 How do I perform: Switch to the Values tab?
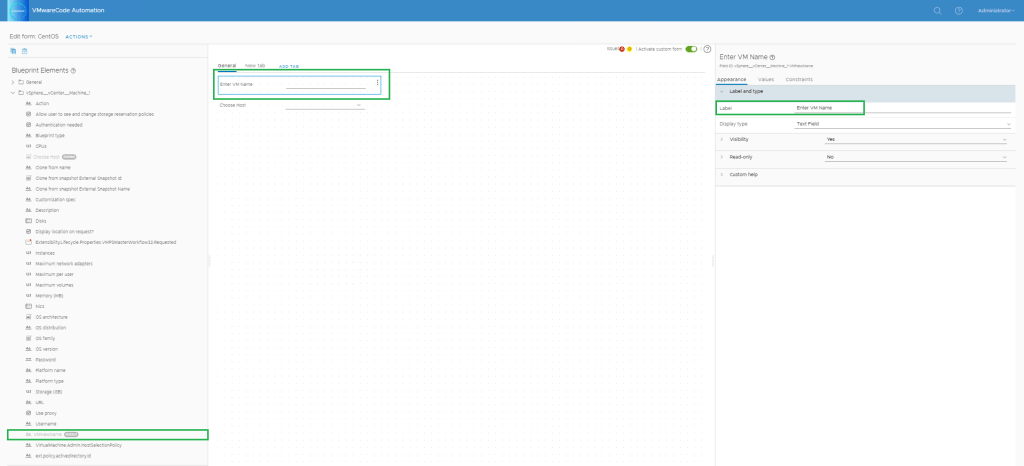click(766, 79)
